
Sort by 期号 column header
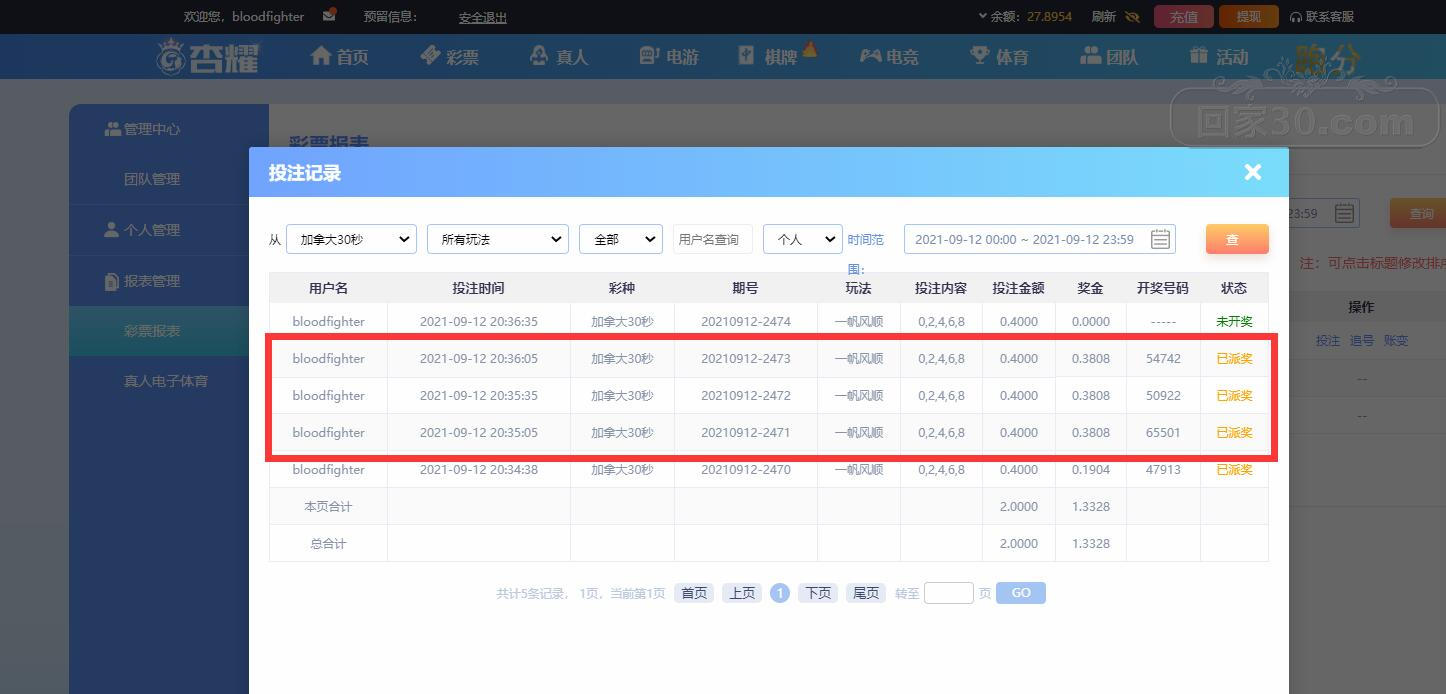click(745, 288)
